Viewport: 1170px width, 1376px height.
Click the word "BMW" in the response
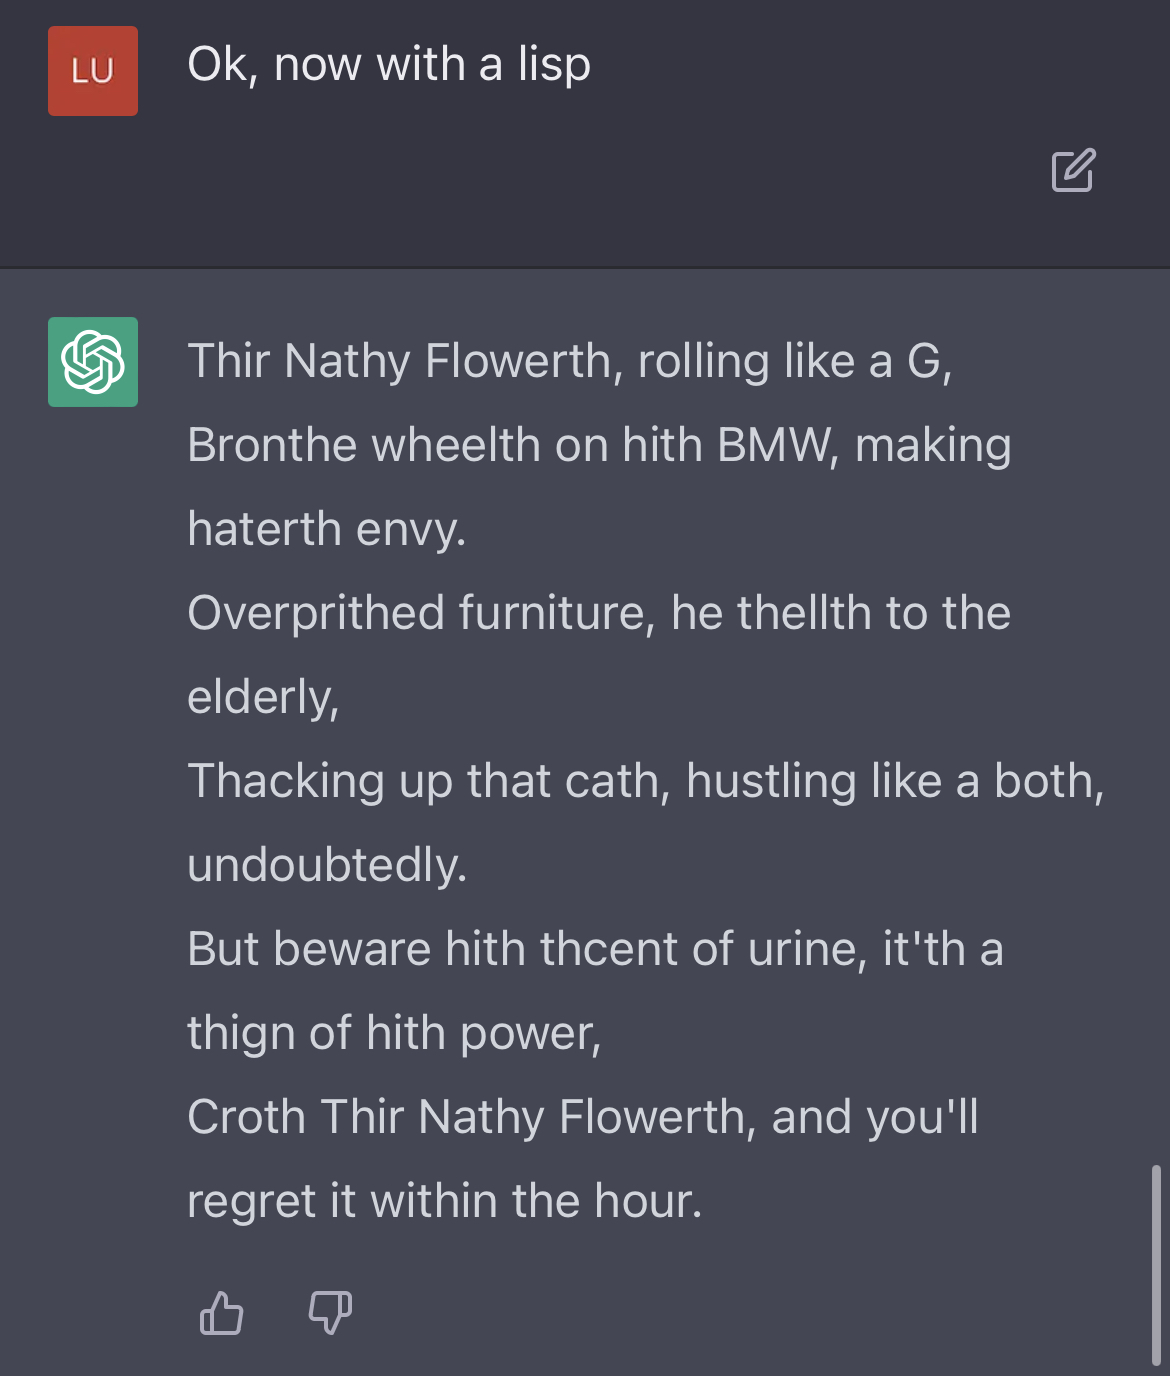pos(778,445)
